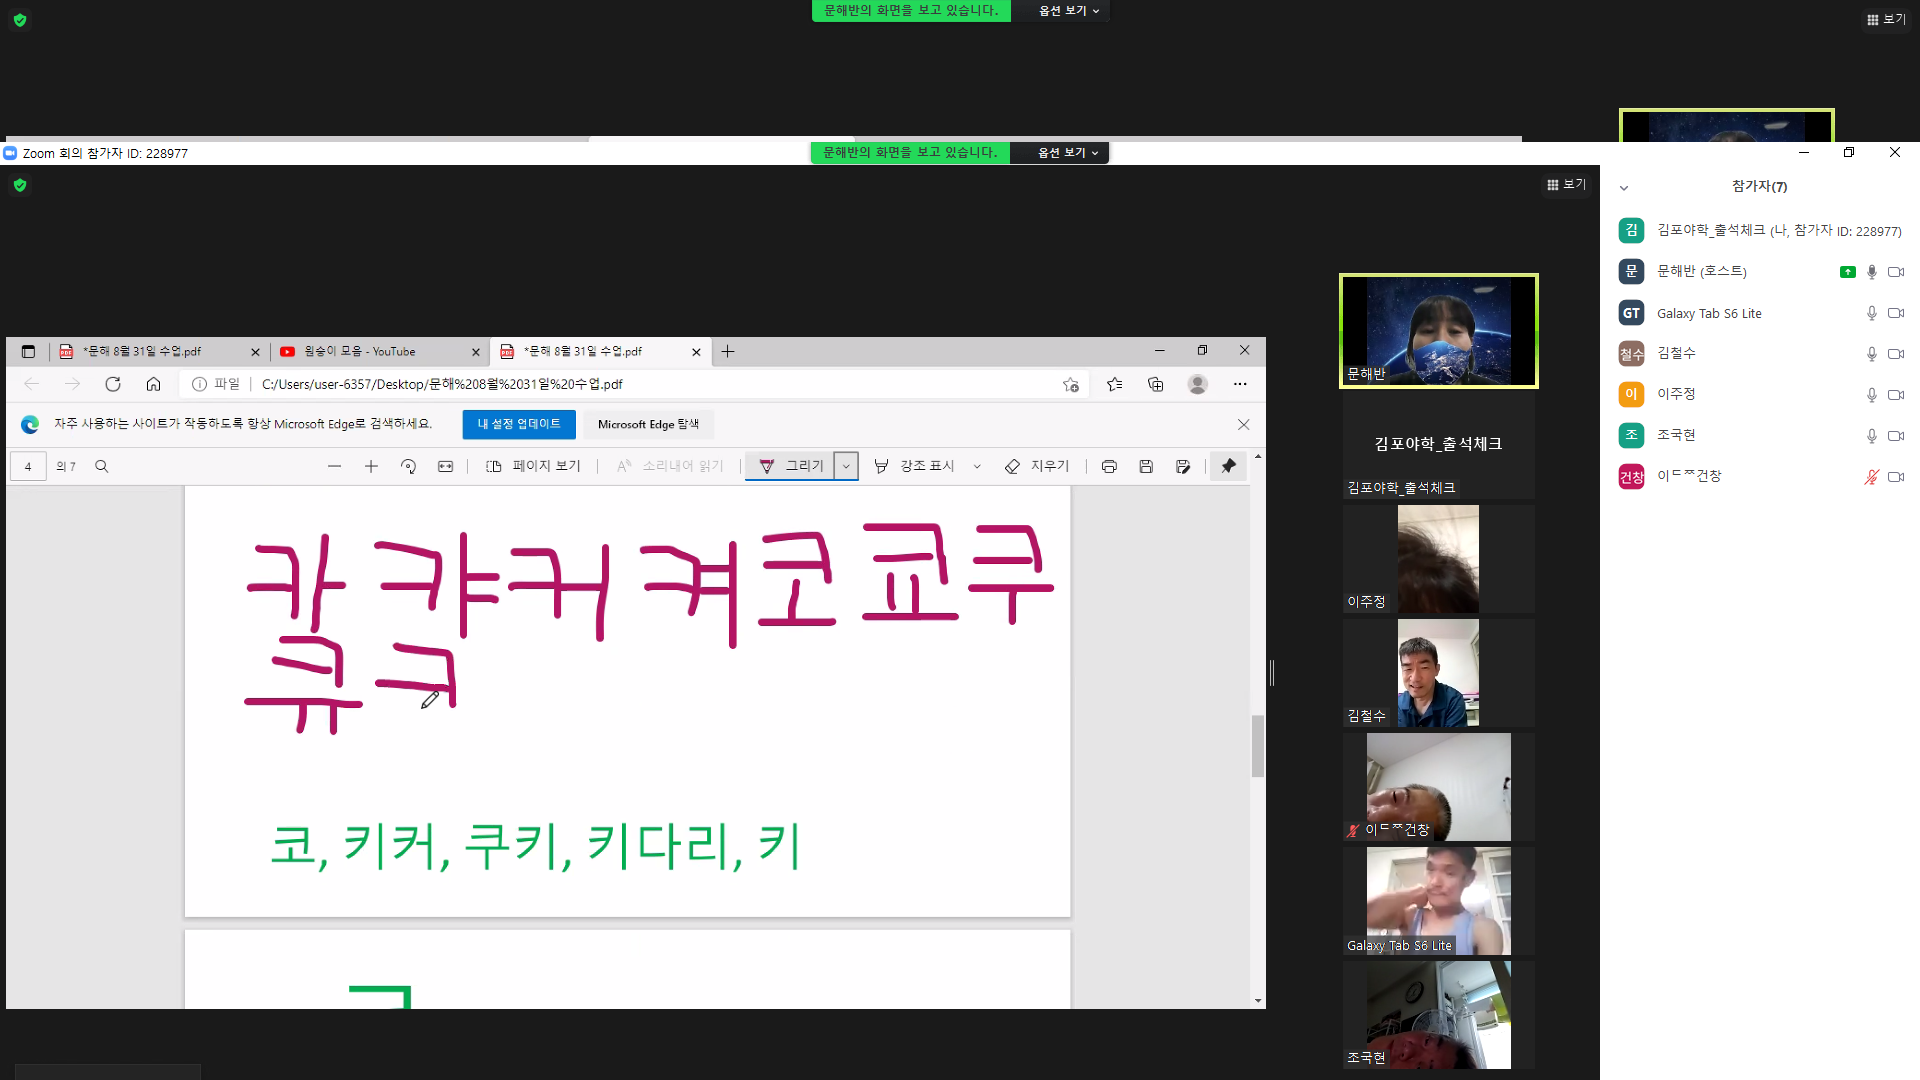Click the PDF zoom in plus icon

[371, 466]
